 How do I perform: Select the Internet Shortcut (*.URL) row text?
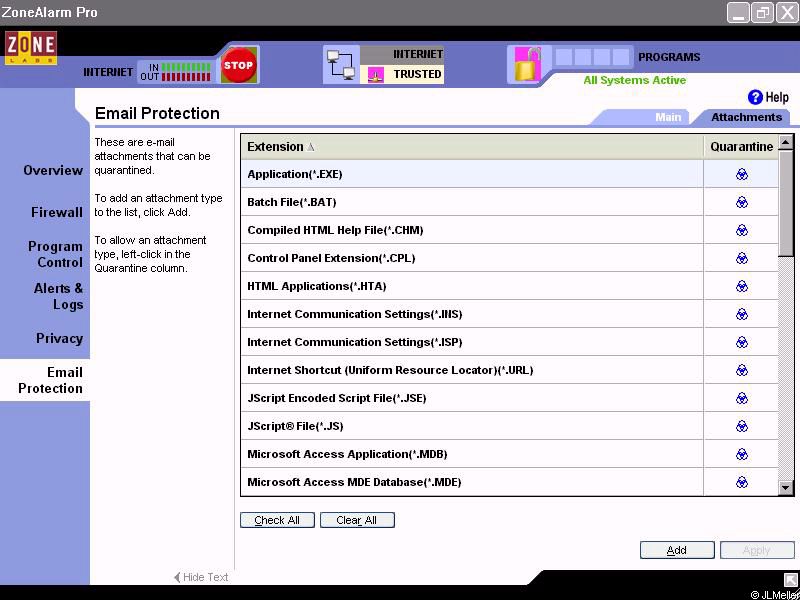tap(390, 370)
